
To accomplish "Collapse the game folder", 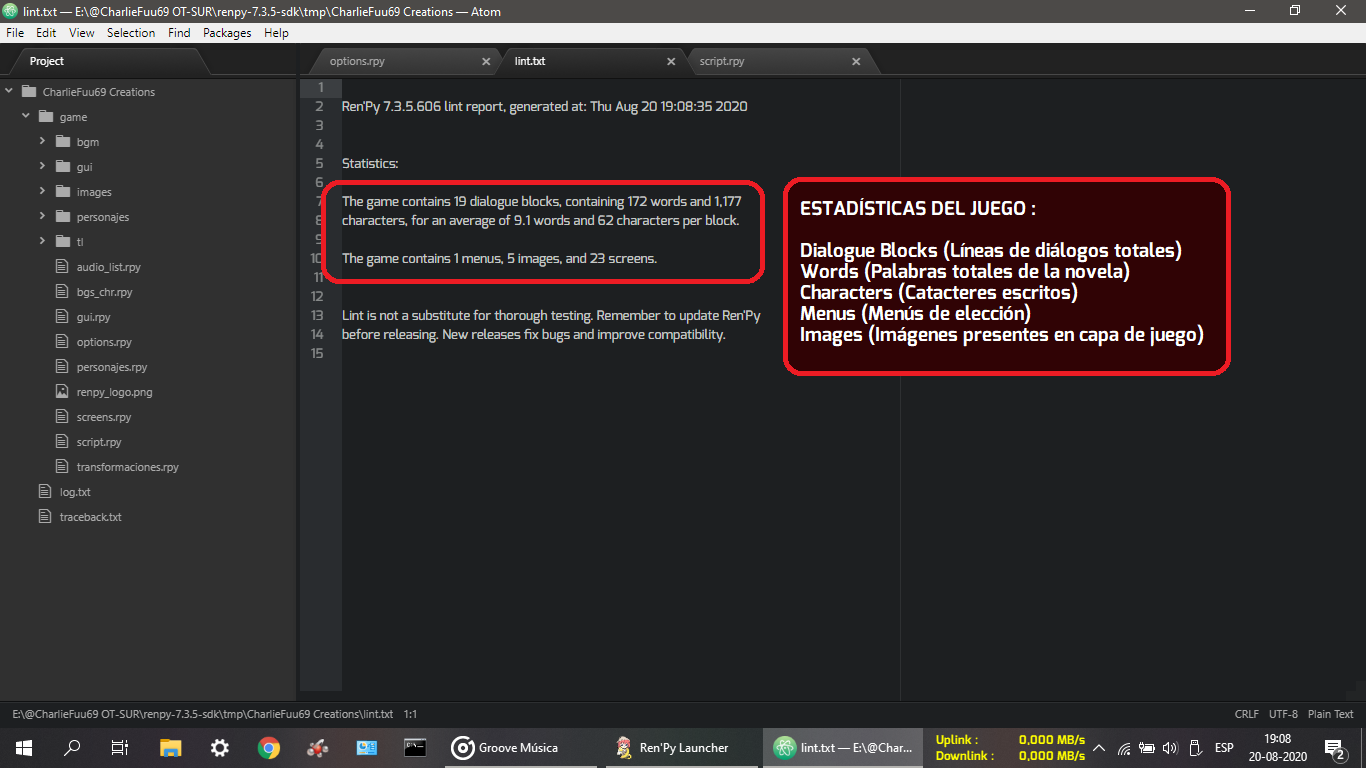I will click(x=26, y=117).
